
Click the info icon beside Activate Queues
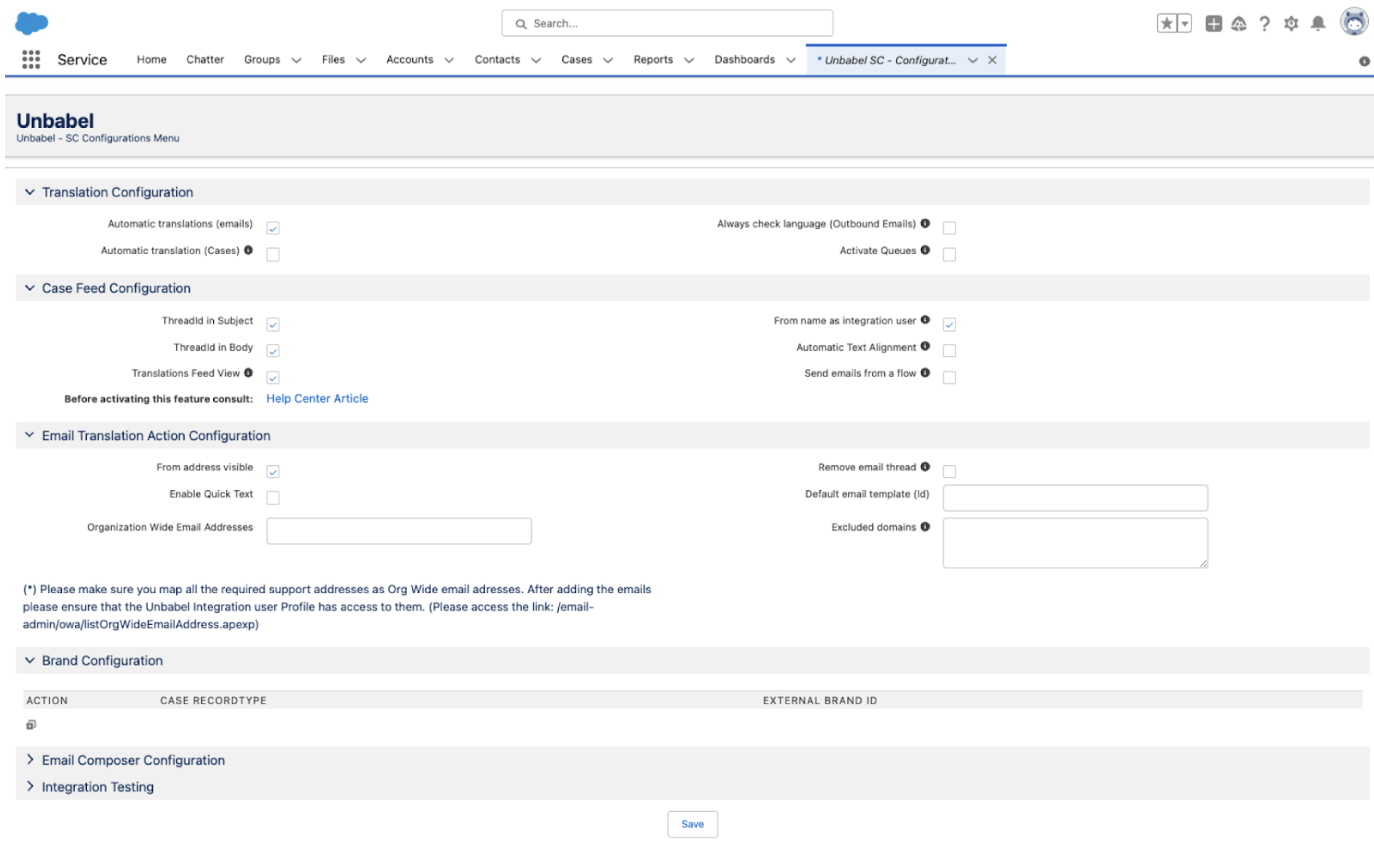pyautogui.click(x=925, y=250)
